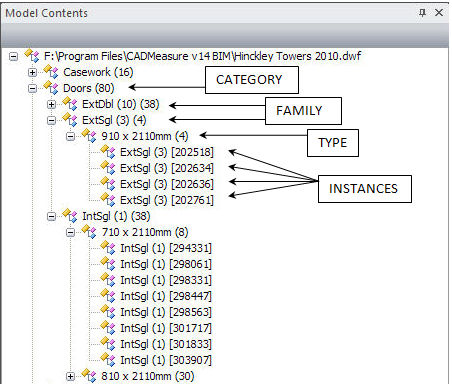
Task: Select IntSgl (1) [298563] instance
Action: [166, 312]
